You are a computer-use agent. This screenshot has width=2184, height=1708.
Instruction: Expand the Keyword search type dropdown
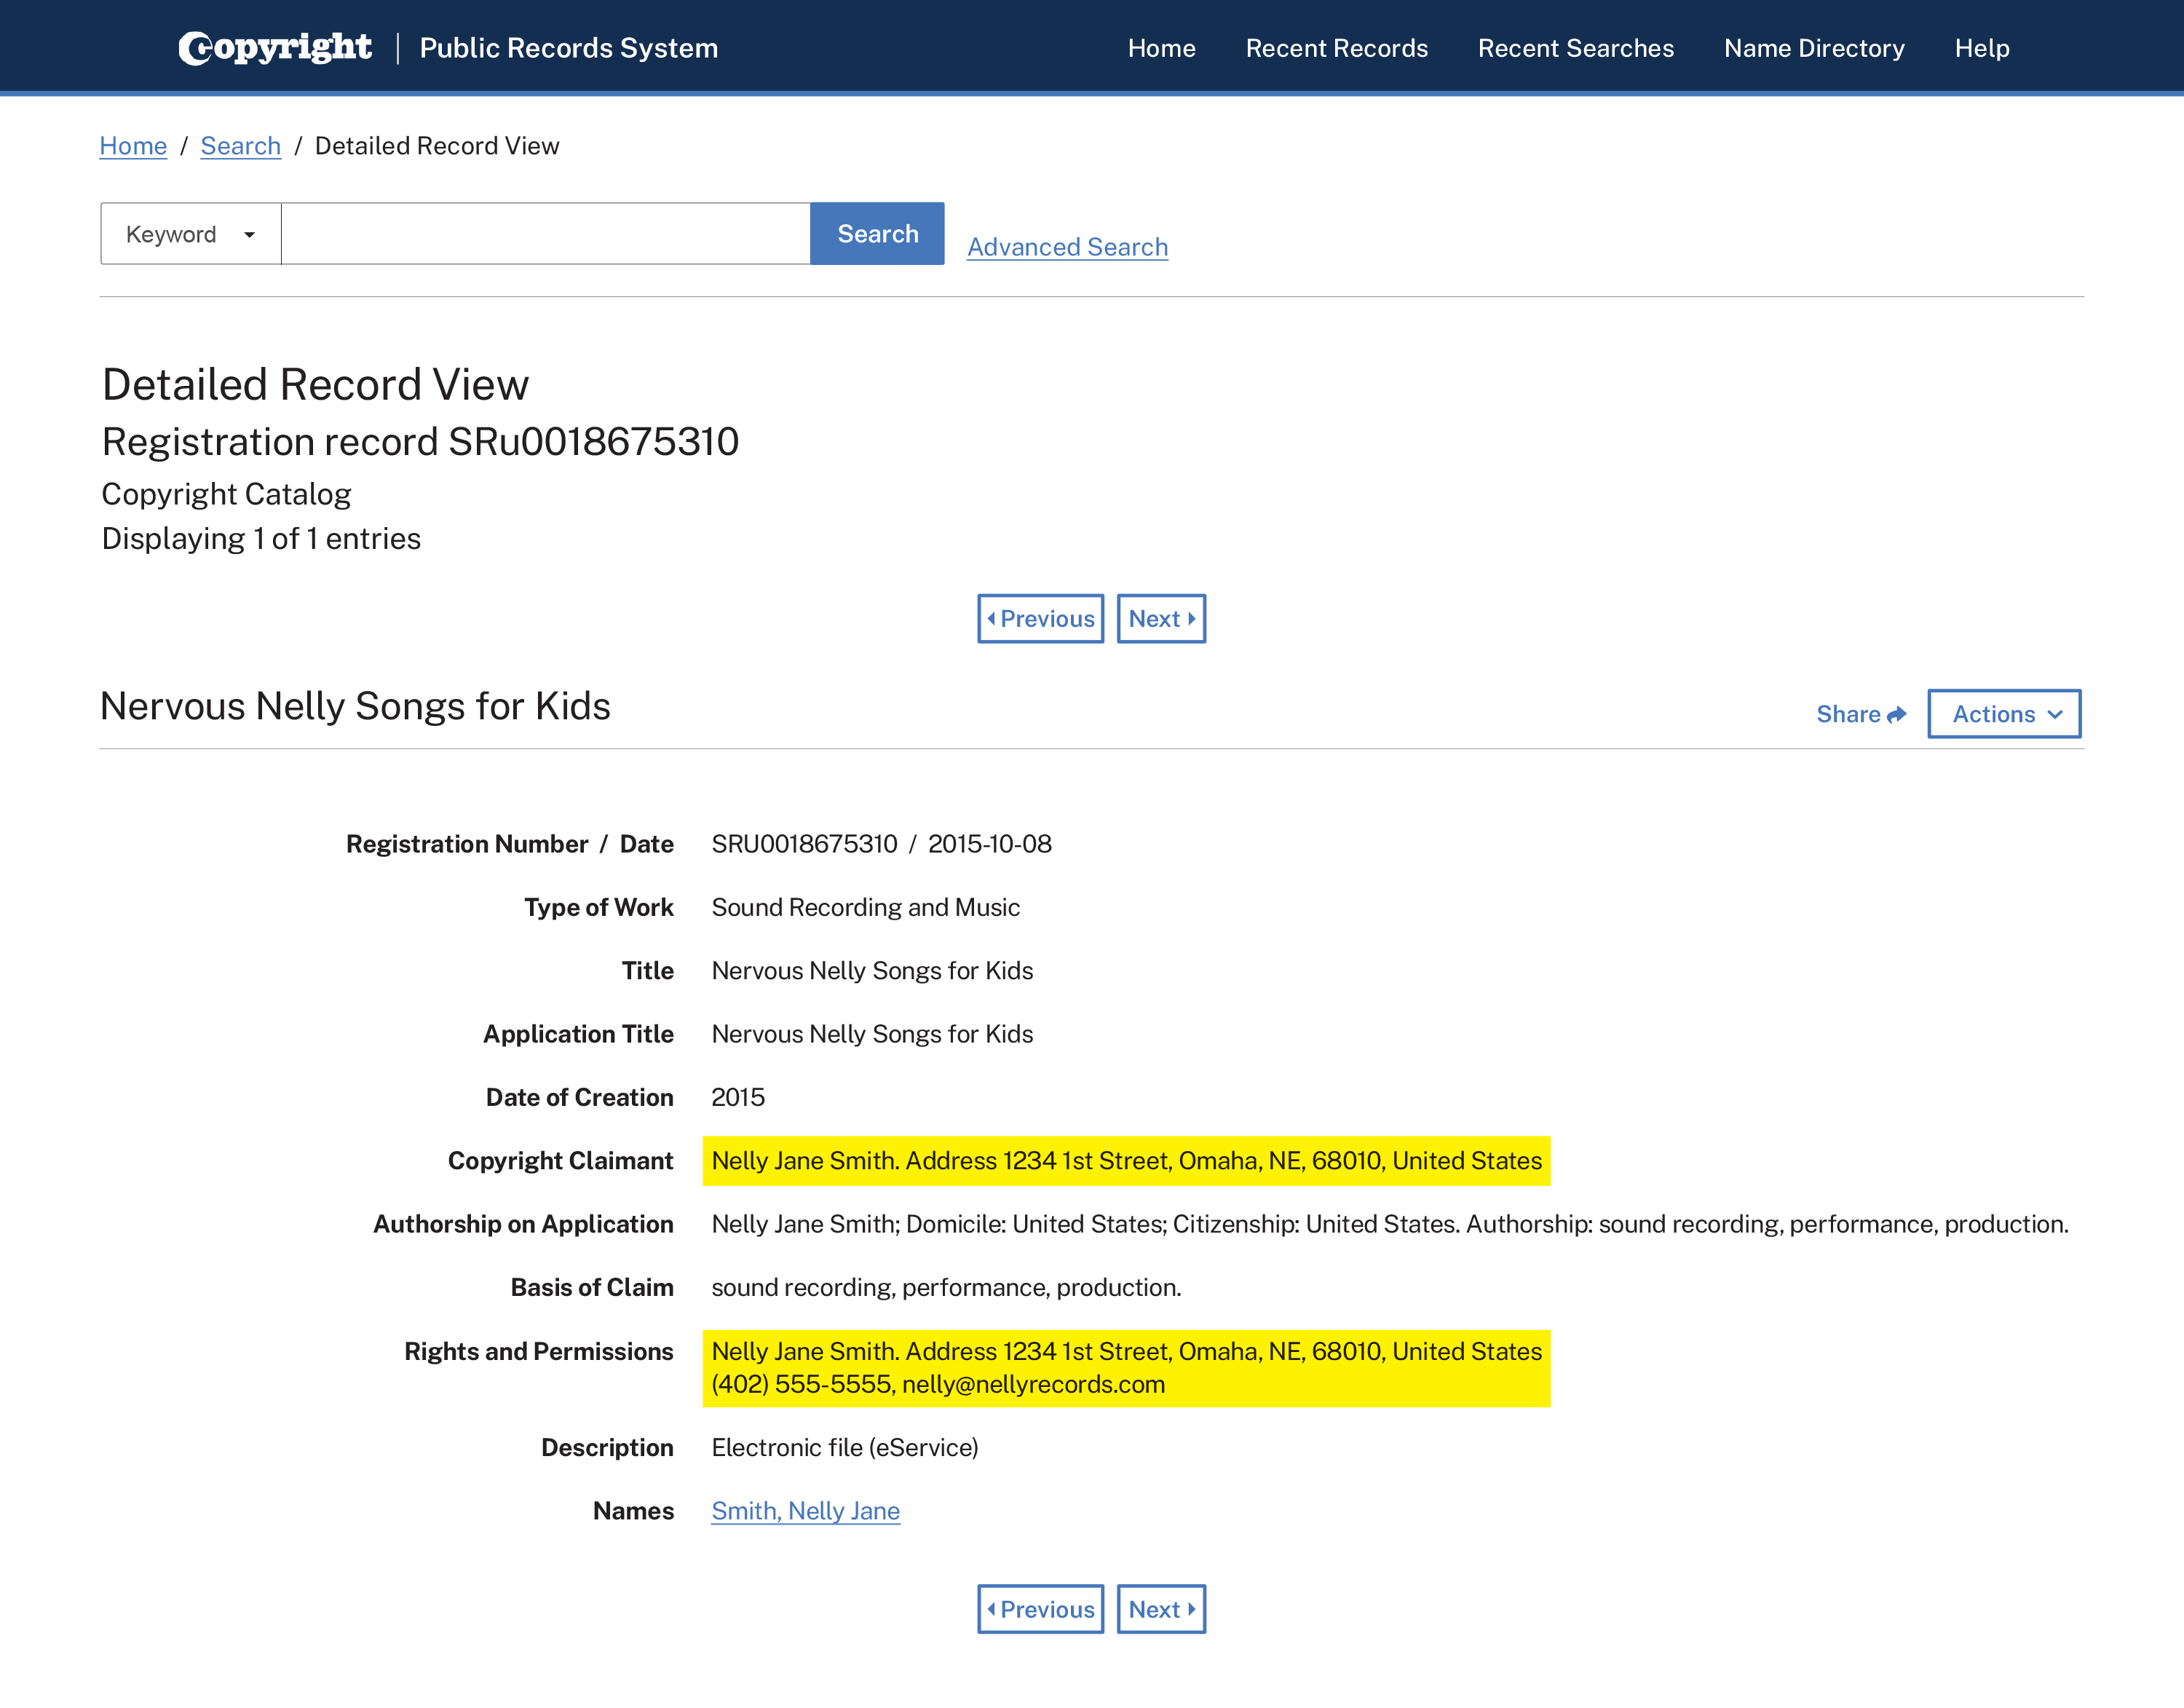[191, 234]
